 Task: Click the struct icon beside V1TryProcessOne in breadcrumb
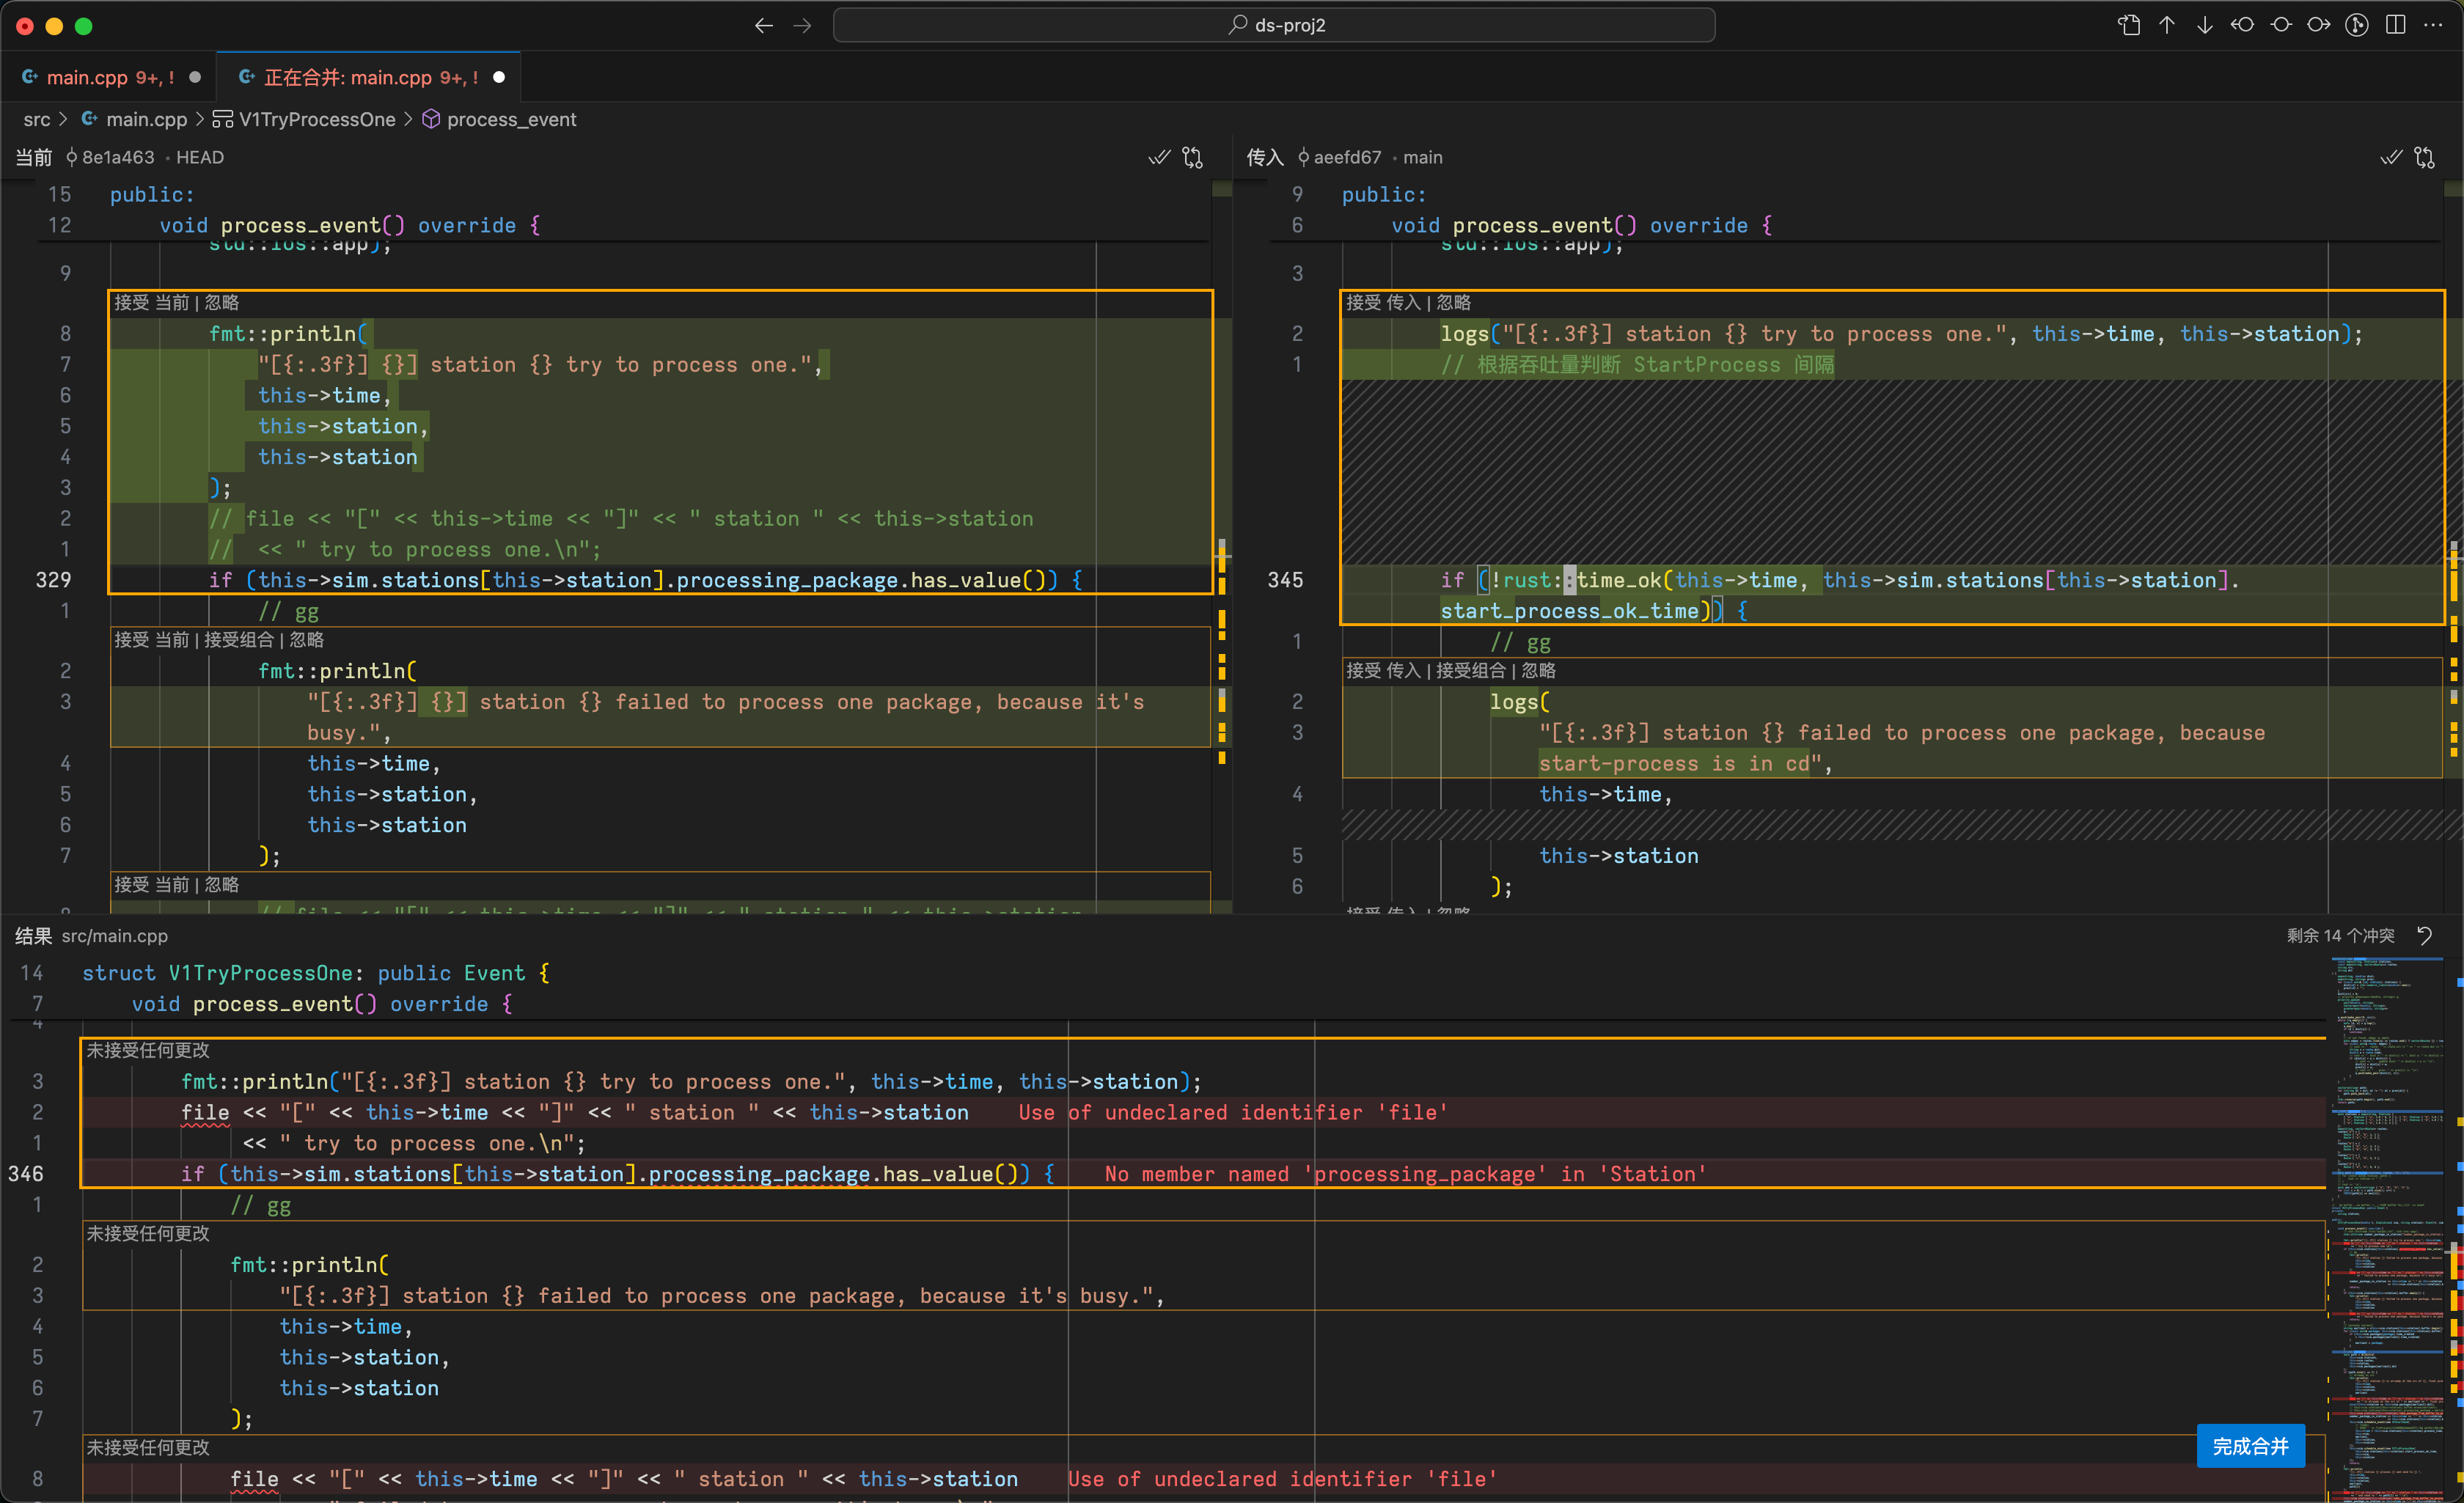point(223,119)
